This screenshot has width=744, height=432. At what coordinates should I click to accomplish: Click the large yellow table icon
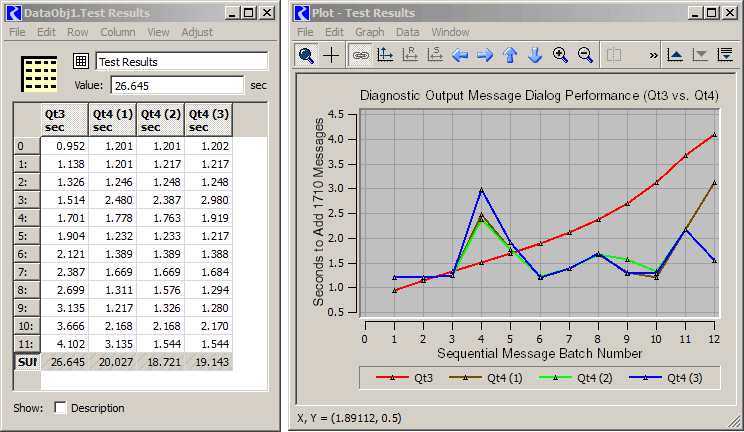(39, 74)
